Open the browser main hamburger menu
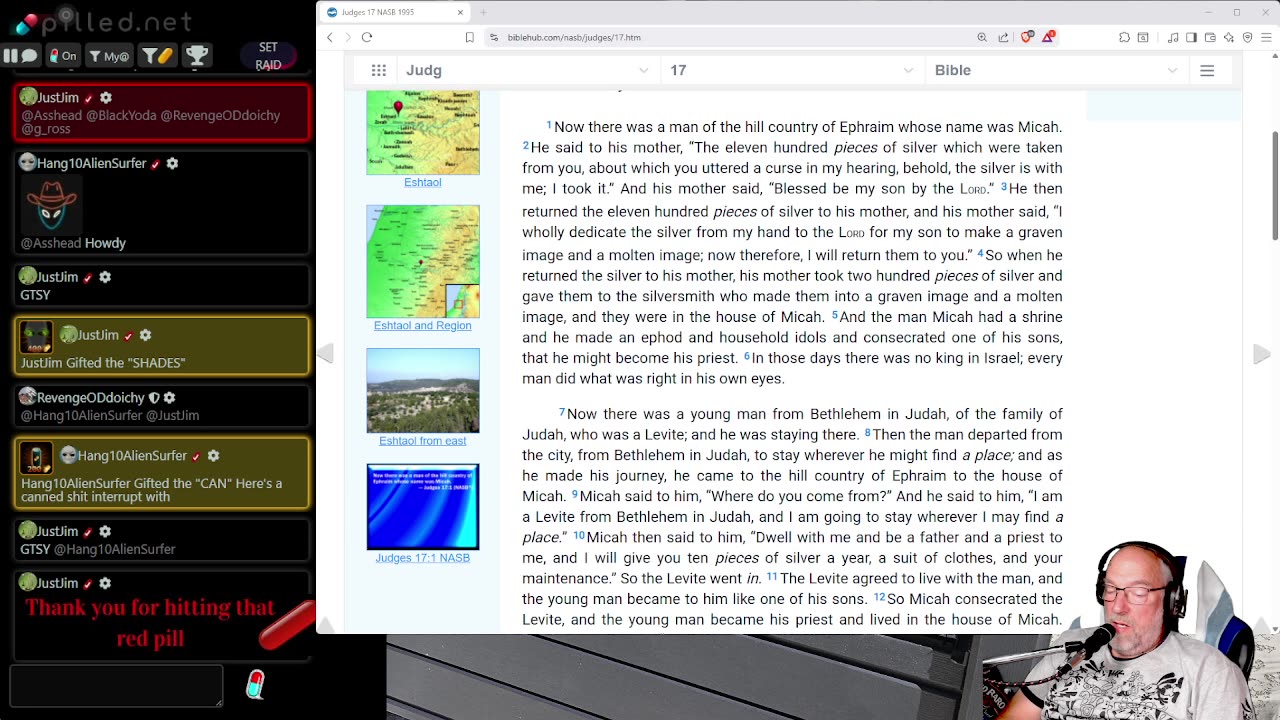 [x=1266, y=37]
